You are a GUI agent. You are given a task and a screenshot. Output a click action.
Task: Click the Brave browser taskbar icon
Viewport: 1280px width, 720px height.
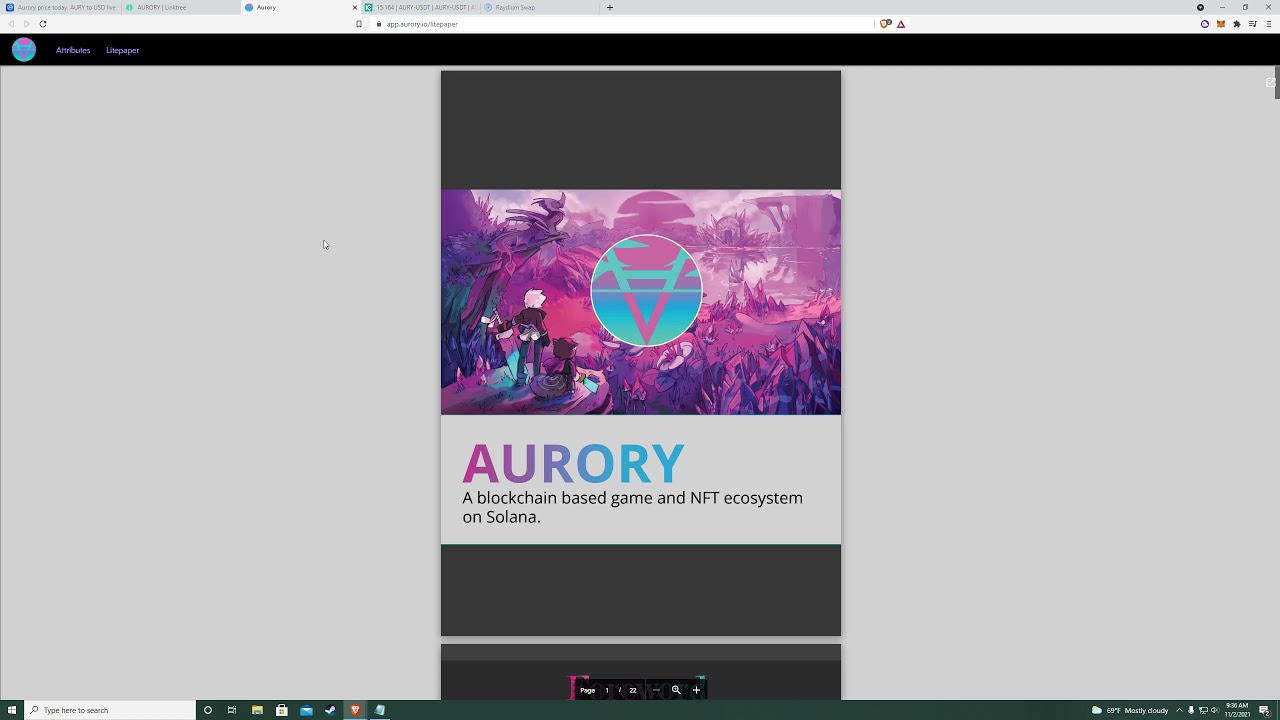coord(355,710)
